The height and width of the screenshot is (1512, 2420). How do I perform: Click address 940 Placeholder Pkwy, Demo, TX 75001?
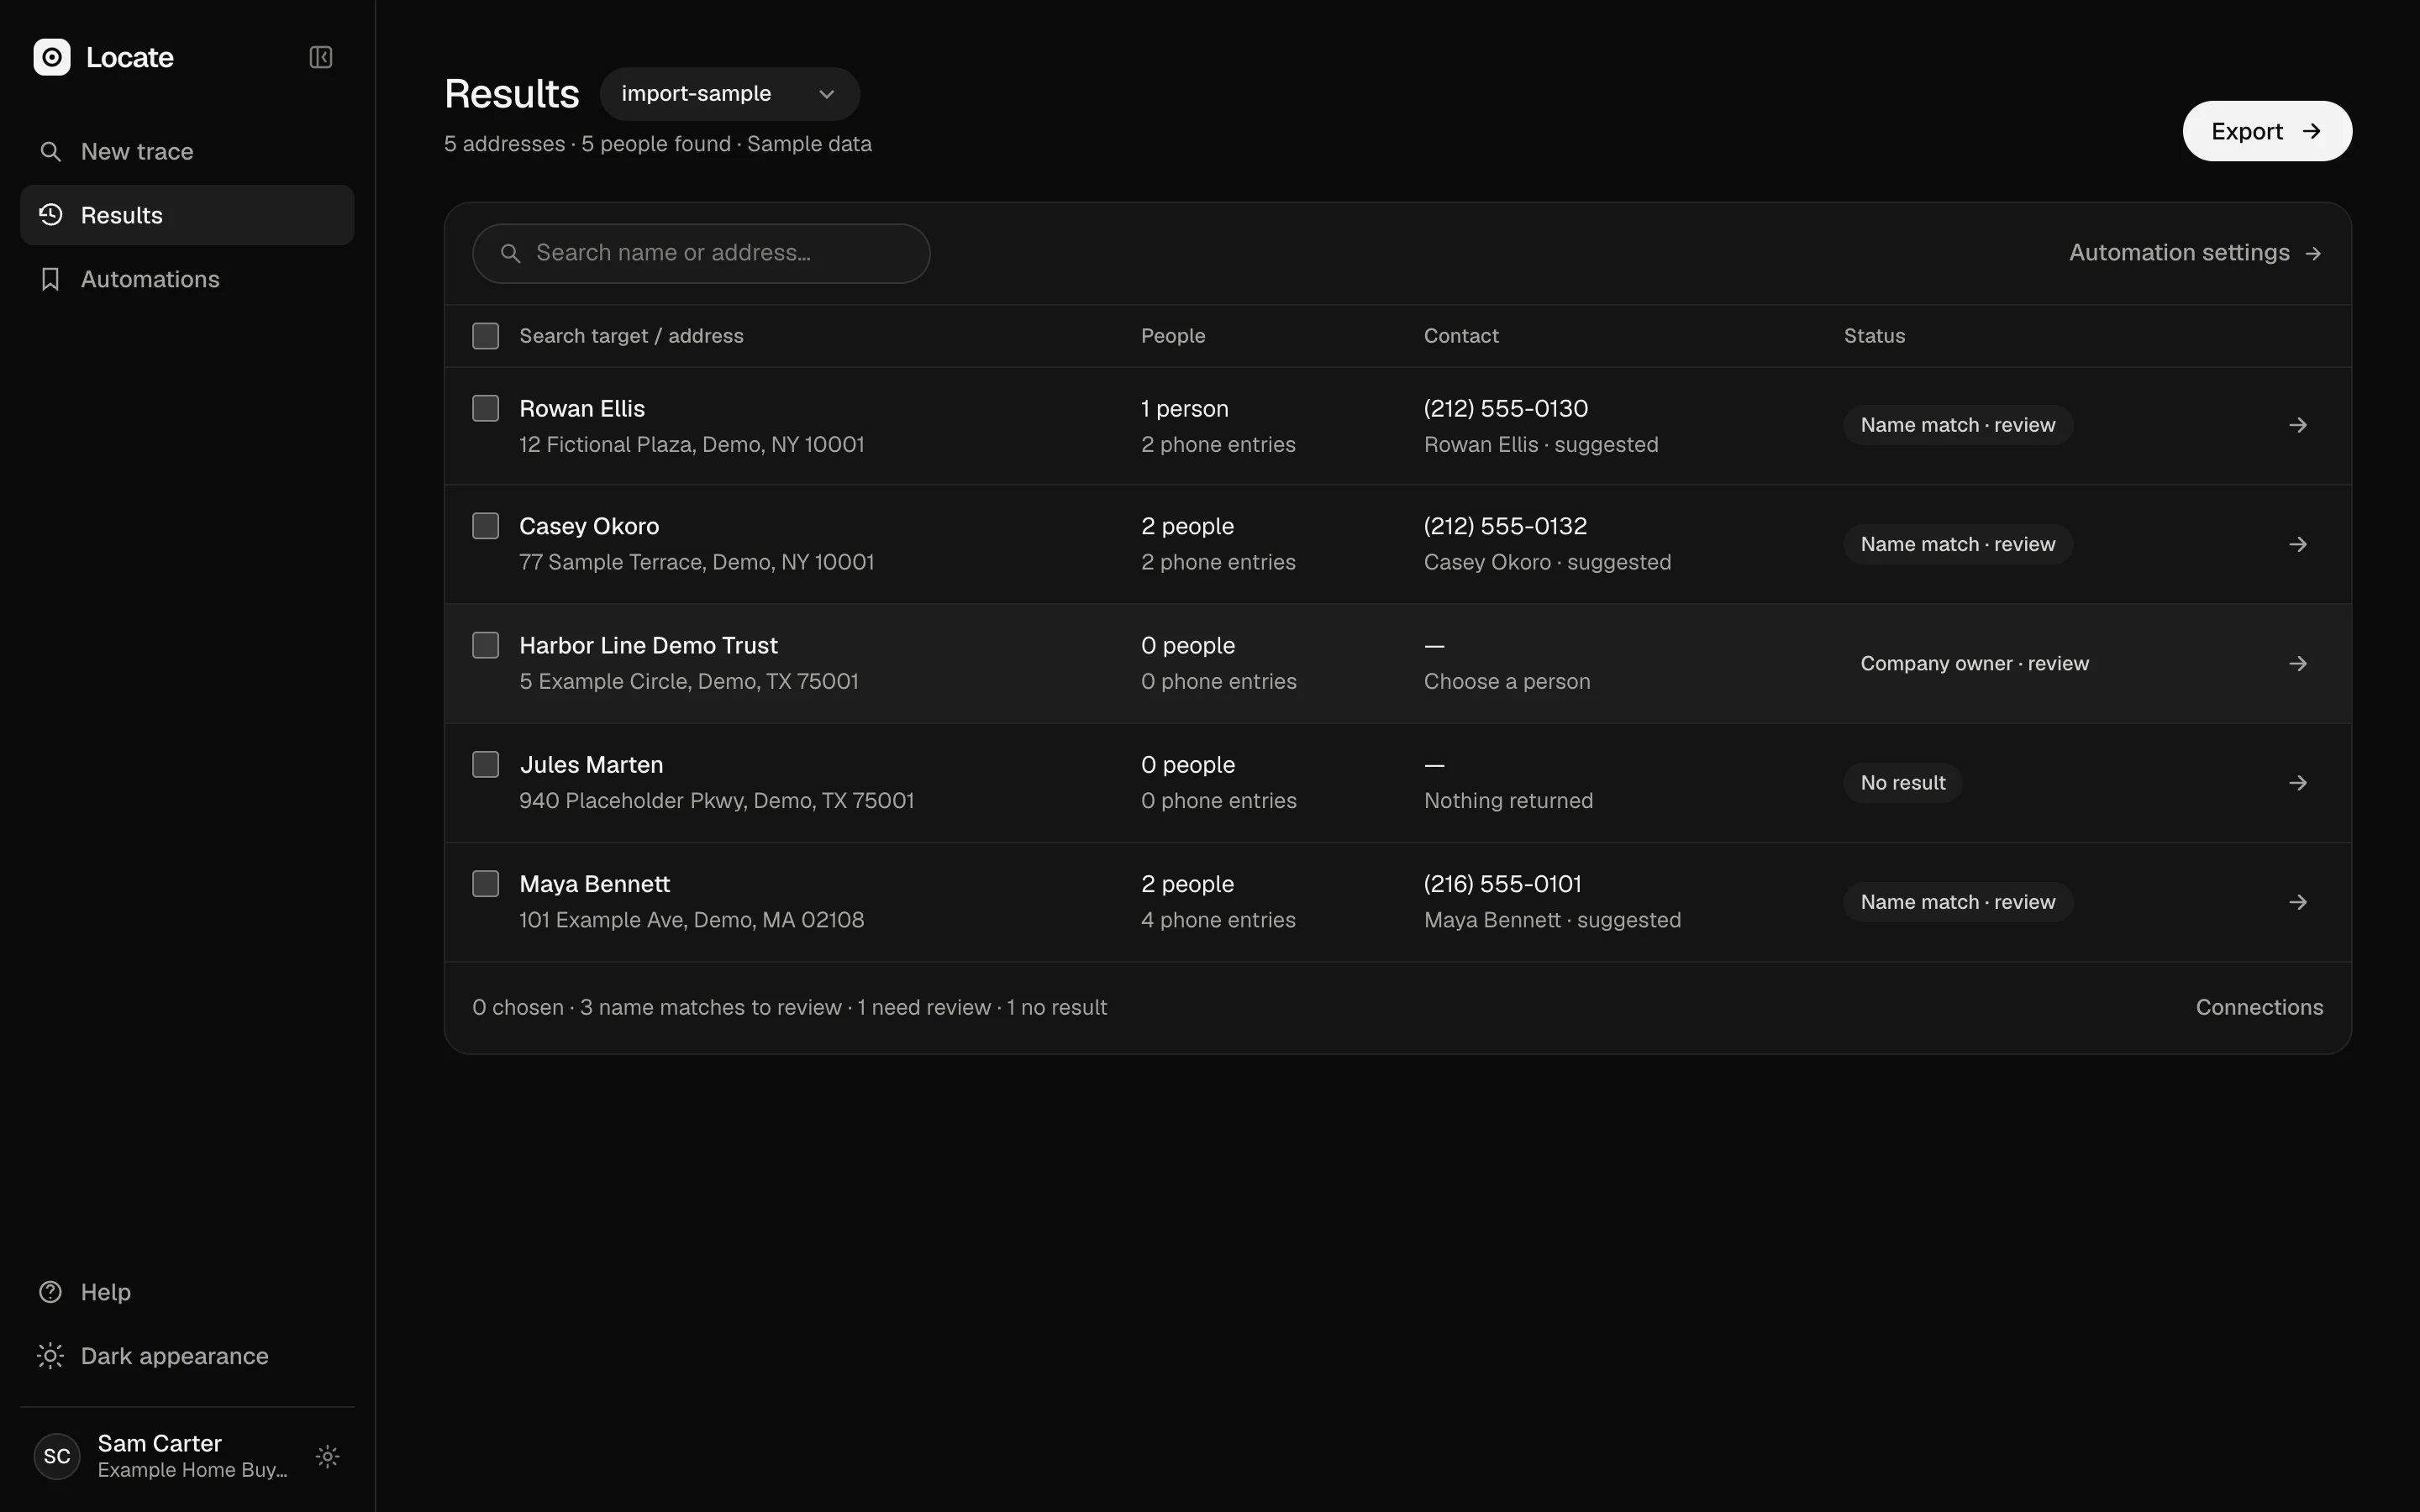pyautogui.click(x=717, y=800)
